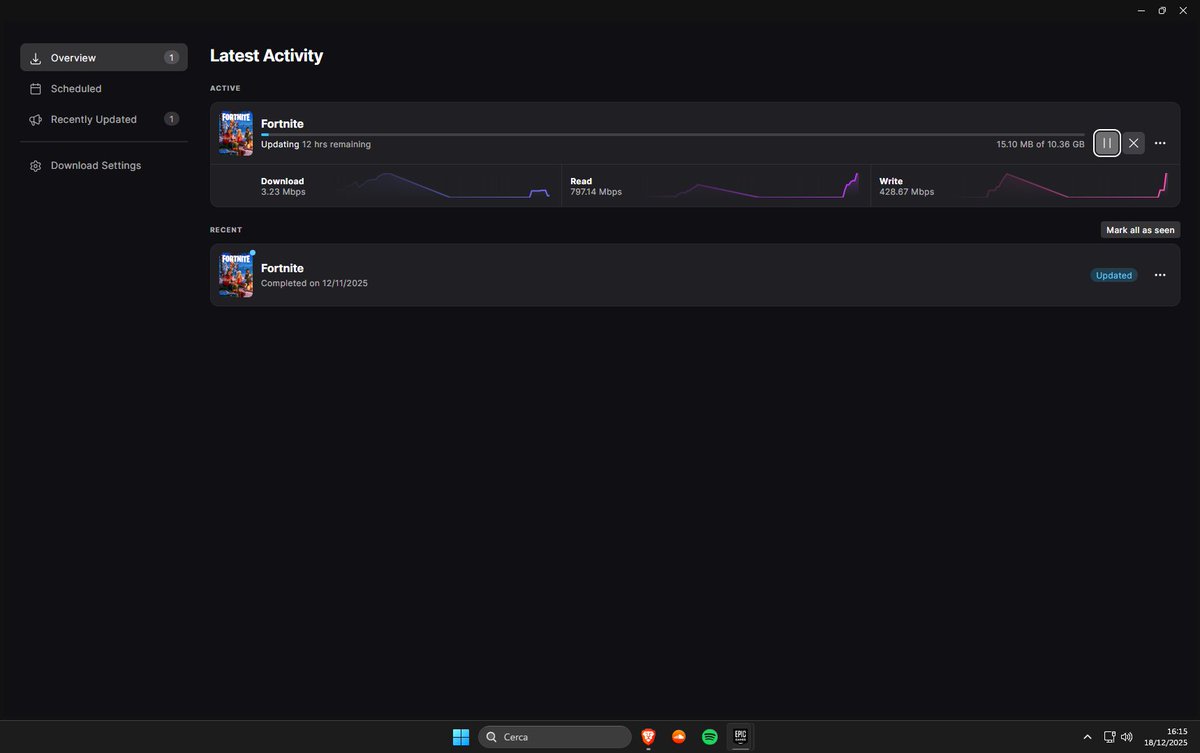Show hidden system tray icons

pyautogui.click(x=1088, y=737)
